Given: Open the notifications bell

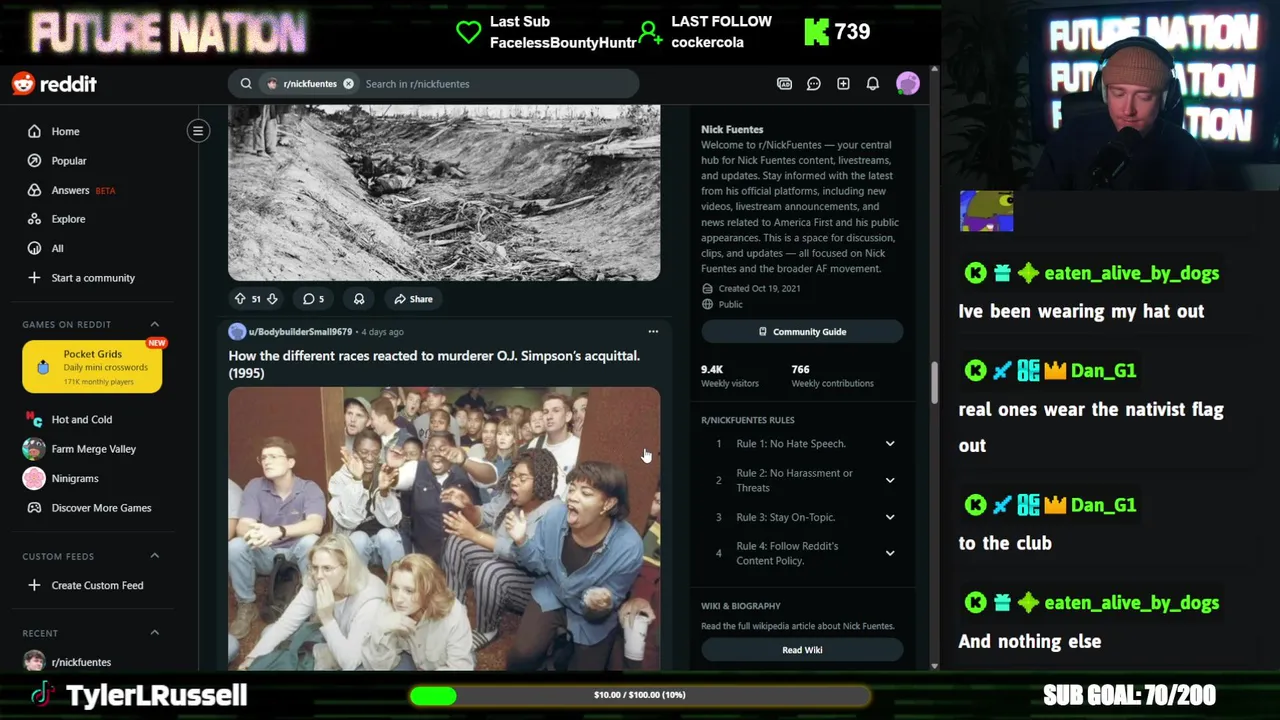Looking at the screenshot, I should pos(873,84).
